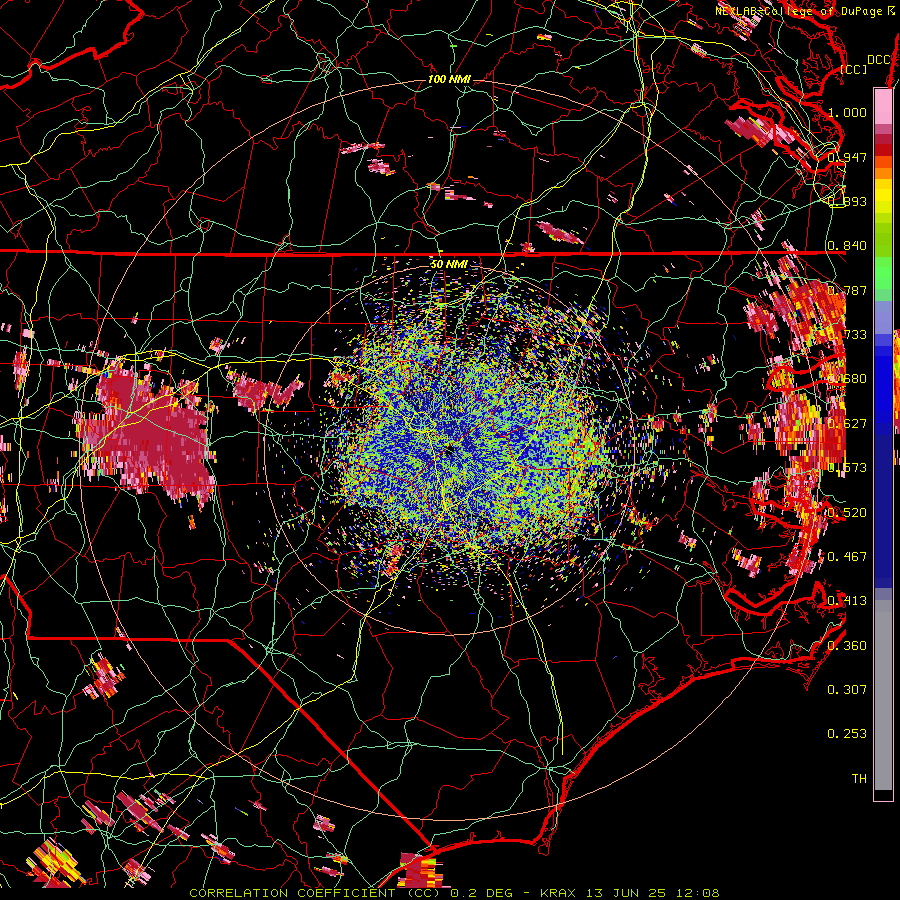Click the radar site at the clutter center

[x=449, y=450]
